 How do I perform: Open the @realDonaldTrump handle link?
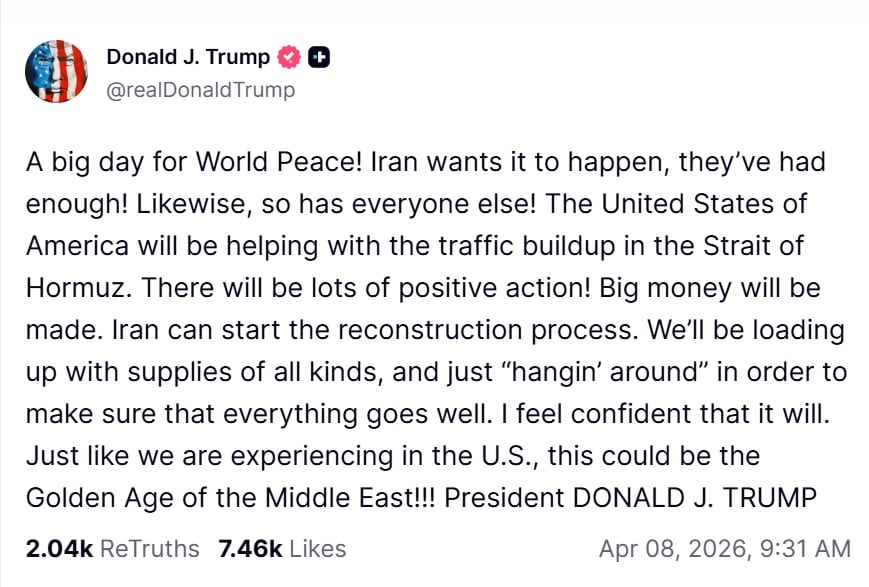[x=201, y=90]
